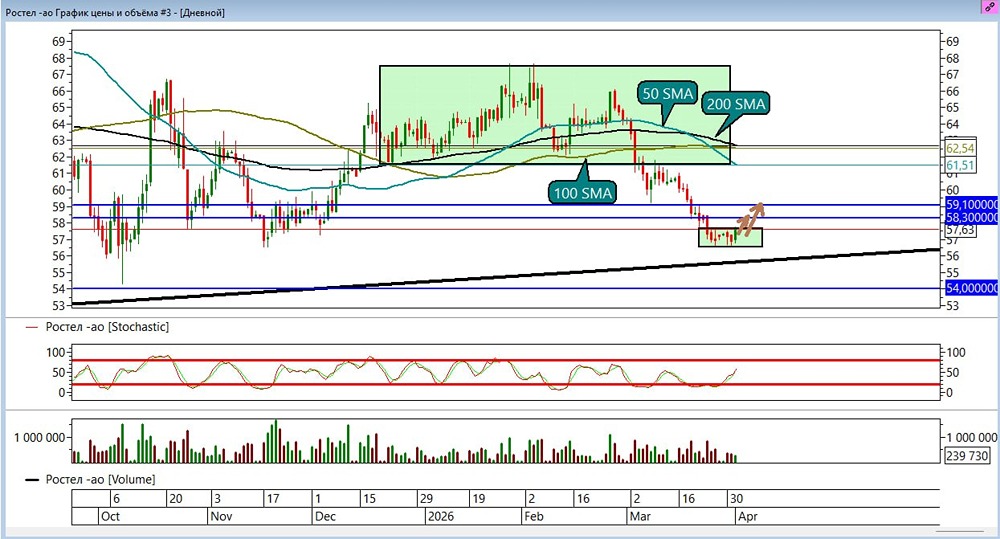Select the window title 'Ростел -ао График цены и объёма #3'
The width and height of the screenshot is (1000, 539).
(x=91, y=12)
